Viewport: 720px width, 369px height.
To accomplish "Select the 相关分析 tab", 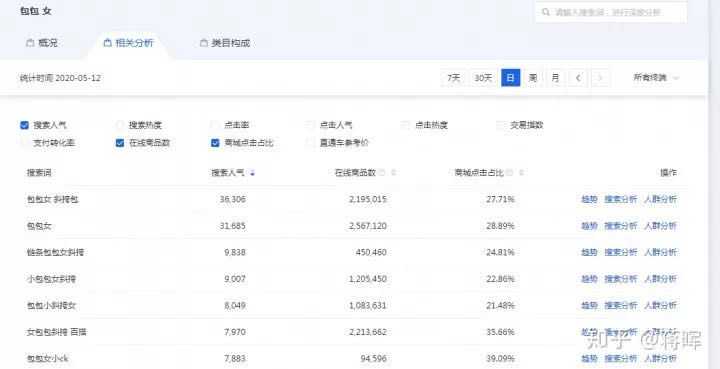I will pos(129,43).
